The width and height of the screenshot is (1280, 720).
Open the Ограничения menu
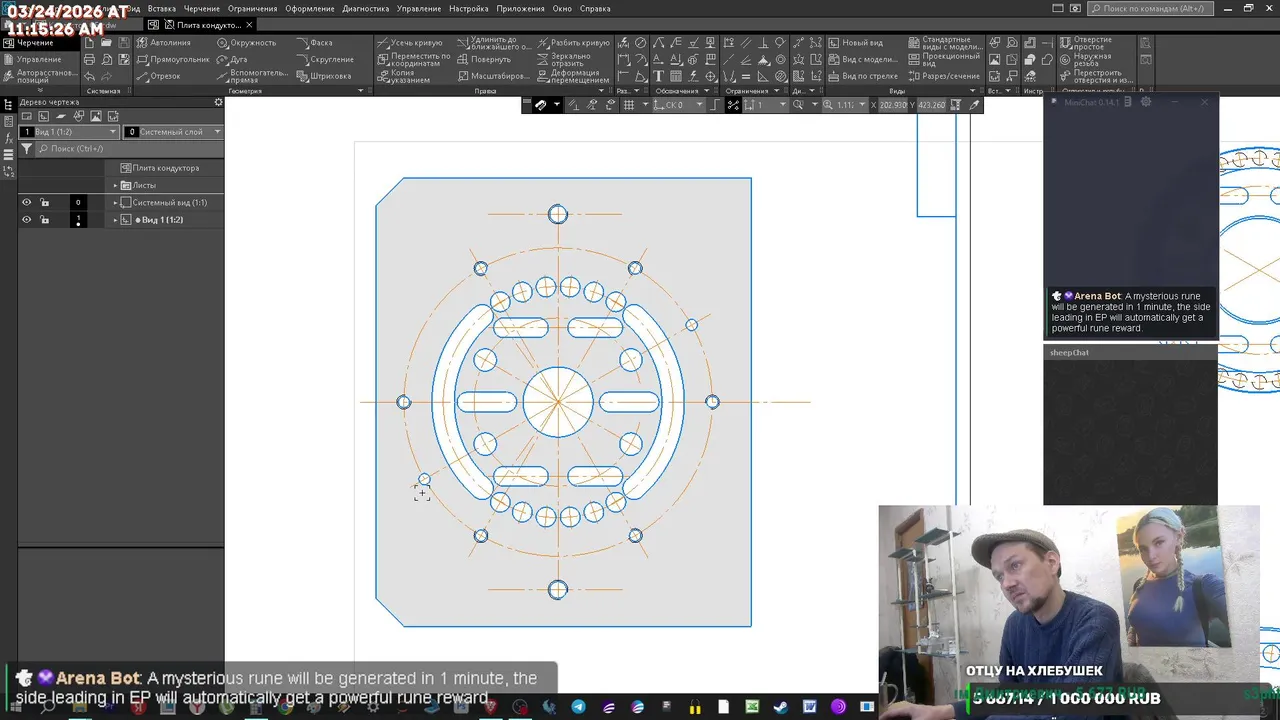point(252,8)
